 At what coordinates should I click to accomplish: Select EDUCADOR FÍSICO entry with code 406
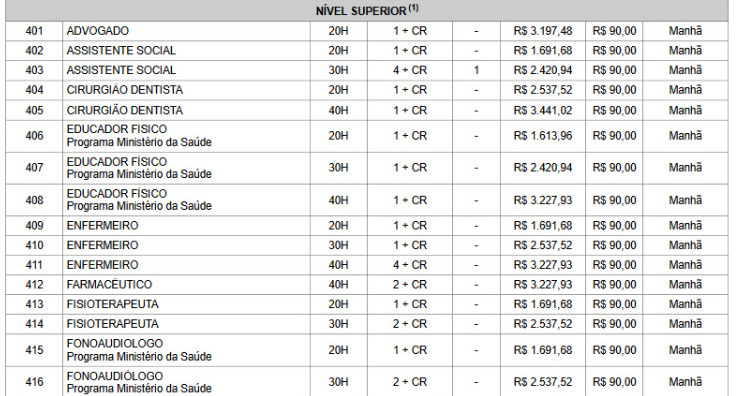139,136
